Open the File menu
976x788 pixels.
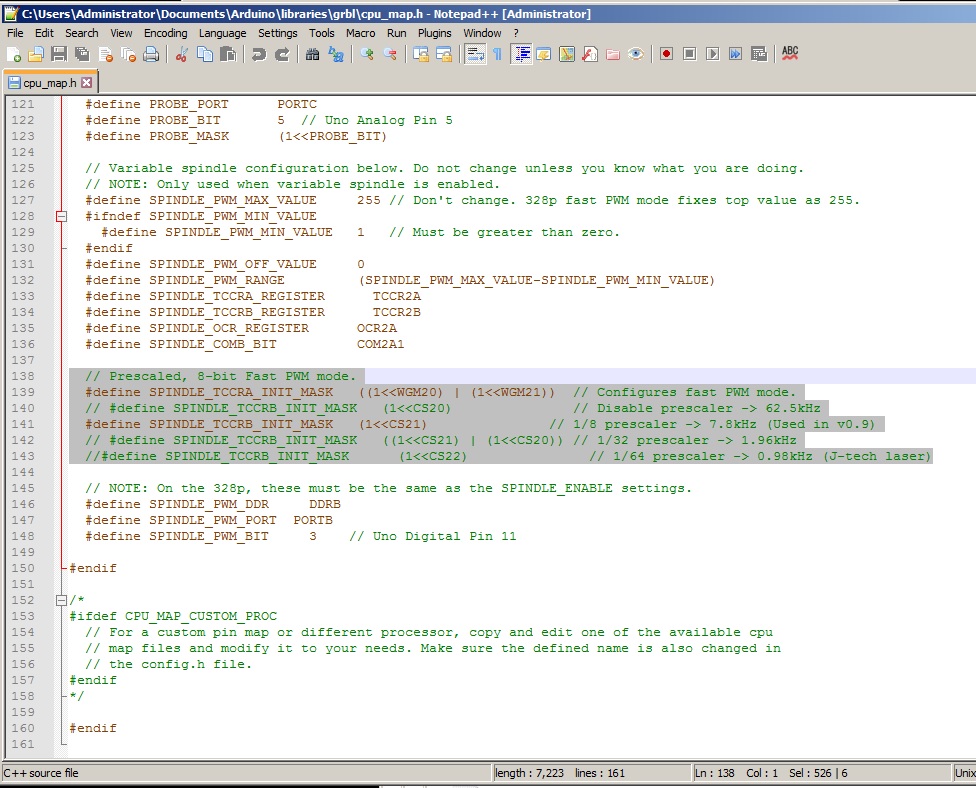[16, 33]
